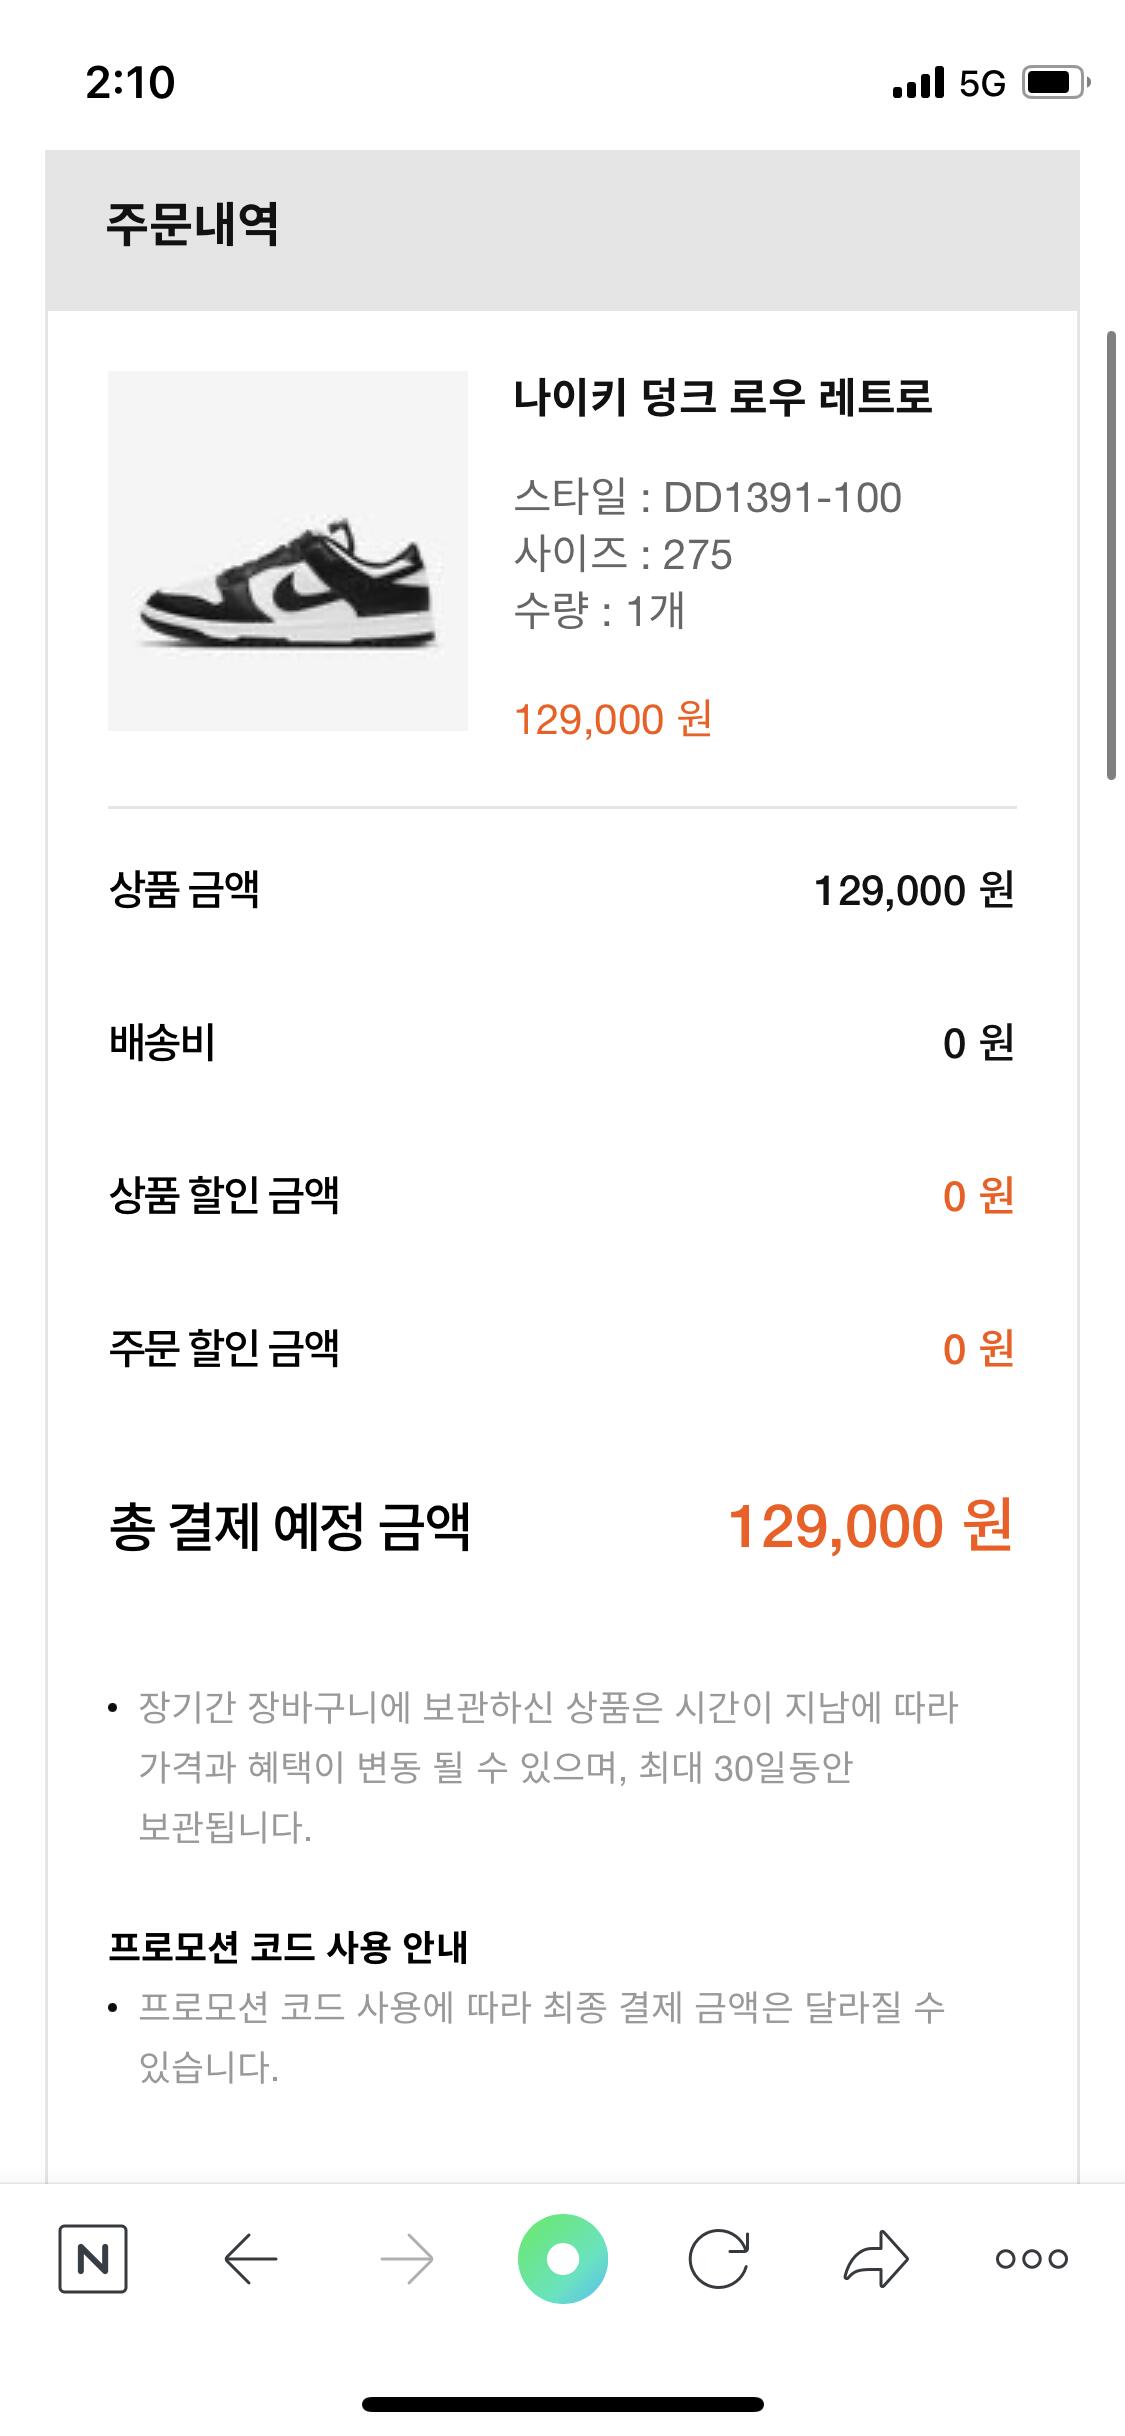Viewport: 1125px width, 2436px height.
Task: Tap the share arrow icon
Action: 876,2258
